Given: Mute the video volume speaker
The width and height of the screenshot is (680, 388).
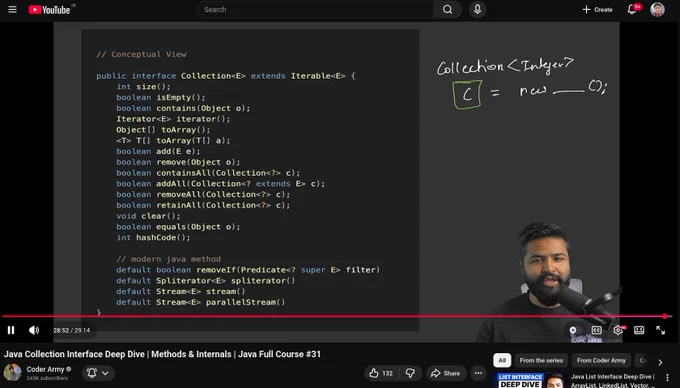Looking at the screenshot, I should (34, 330).
